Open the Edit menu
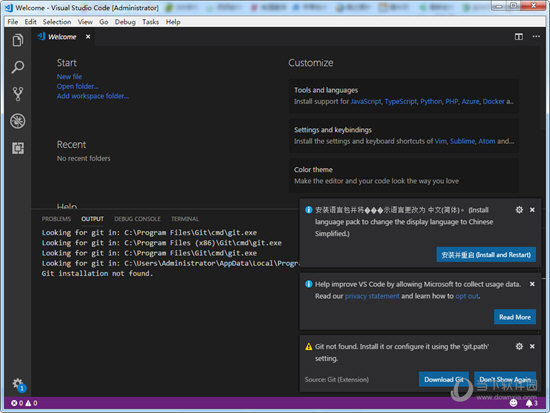Image resolution: width=550 pixels, height=413 pixels. click(x=31, y=22)
